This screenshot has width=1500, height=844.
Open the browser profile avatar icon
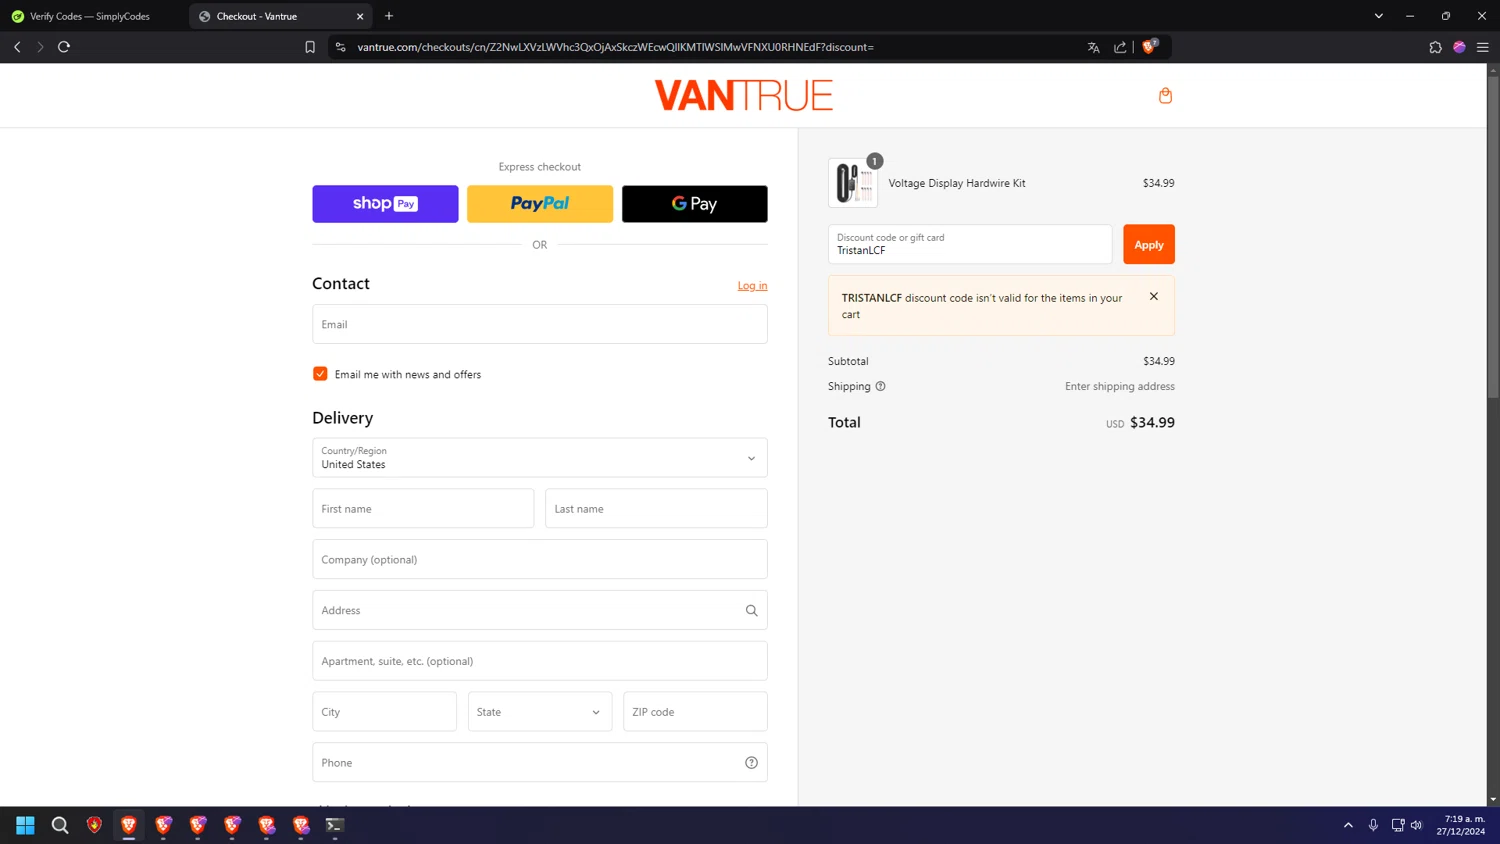point(1459,47)
